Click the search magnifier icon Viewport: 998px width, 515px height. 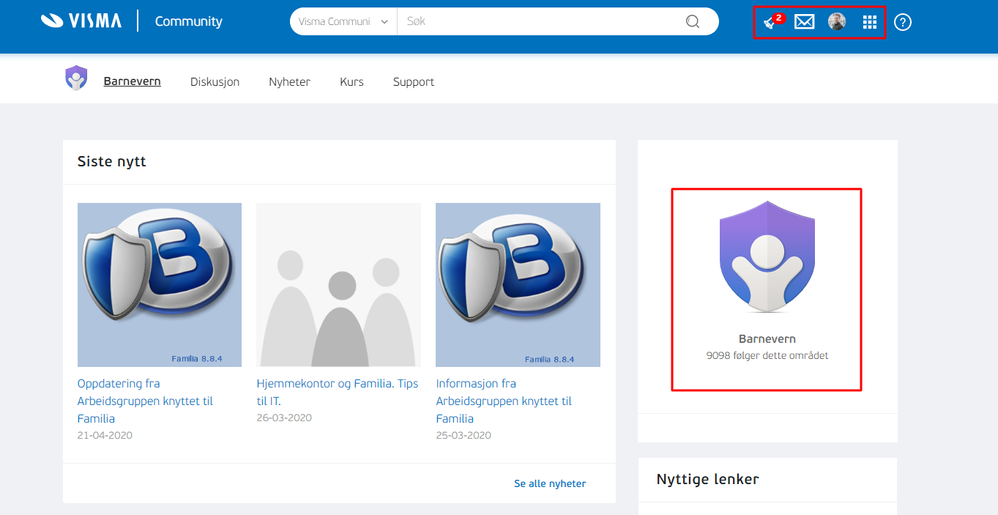[692, 22]
